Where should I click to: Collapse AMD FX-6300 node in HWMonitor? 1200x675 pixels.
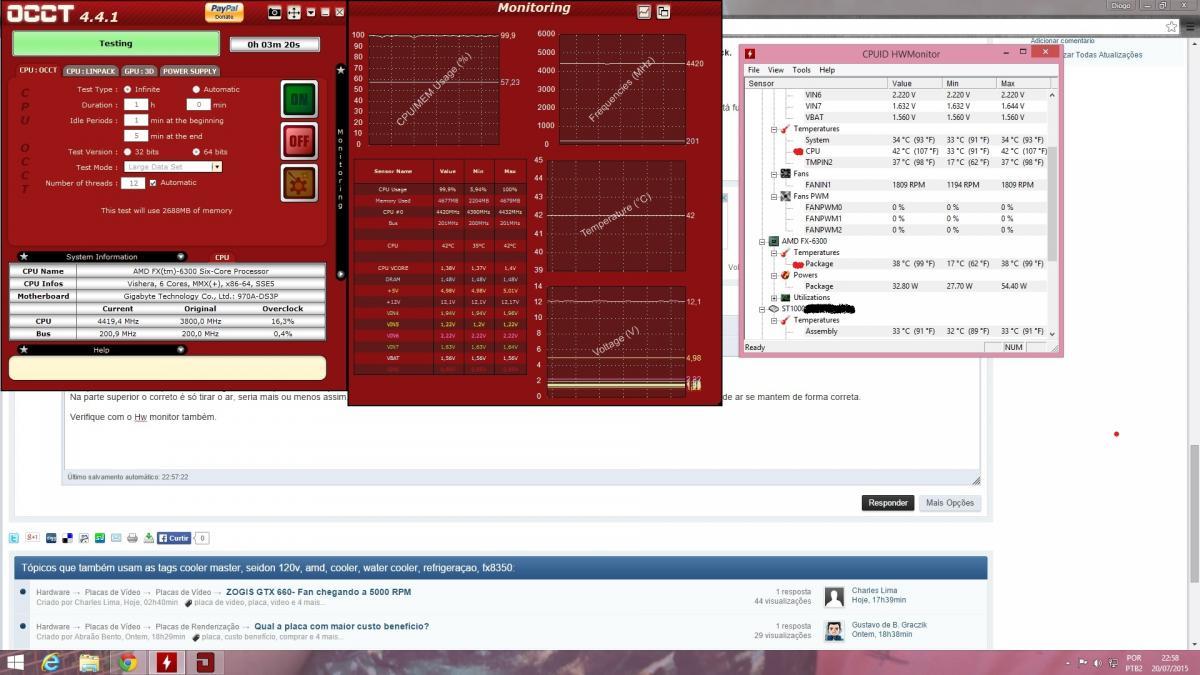pos(762,241)
